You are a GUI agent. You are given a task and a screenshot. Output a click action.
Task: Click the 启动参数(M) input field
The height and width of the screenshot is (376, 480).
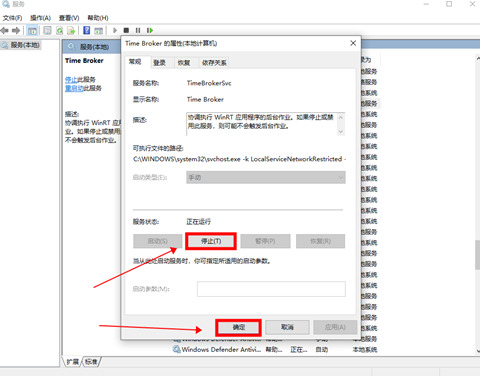pyautogui.click(x=271, y=289)
